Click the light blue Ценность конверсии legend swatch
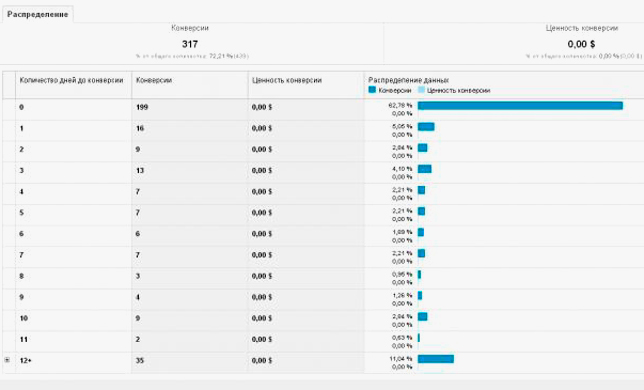The height and width of the screenshot is (390, 644). [x=421, y=90]
